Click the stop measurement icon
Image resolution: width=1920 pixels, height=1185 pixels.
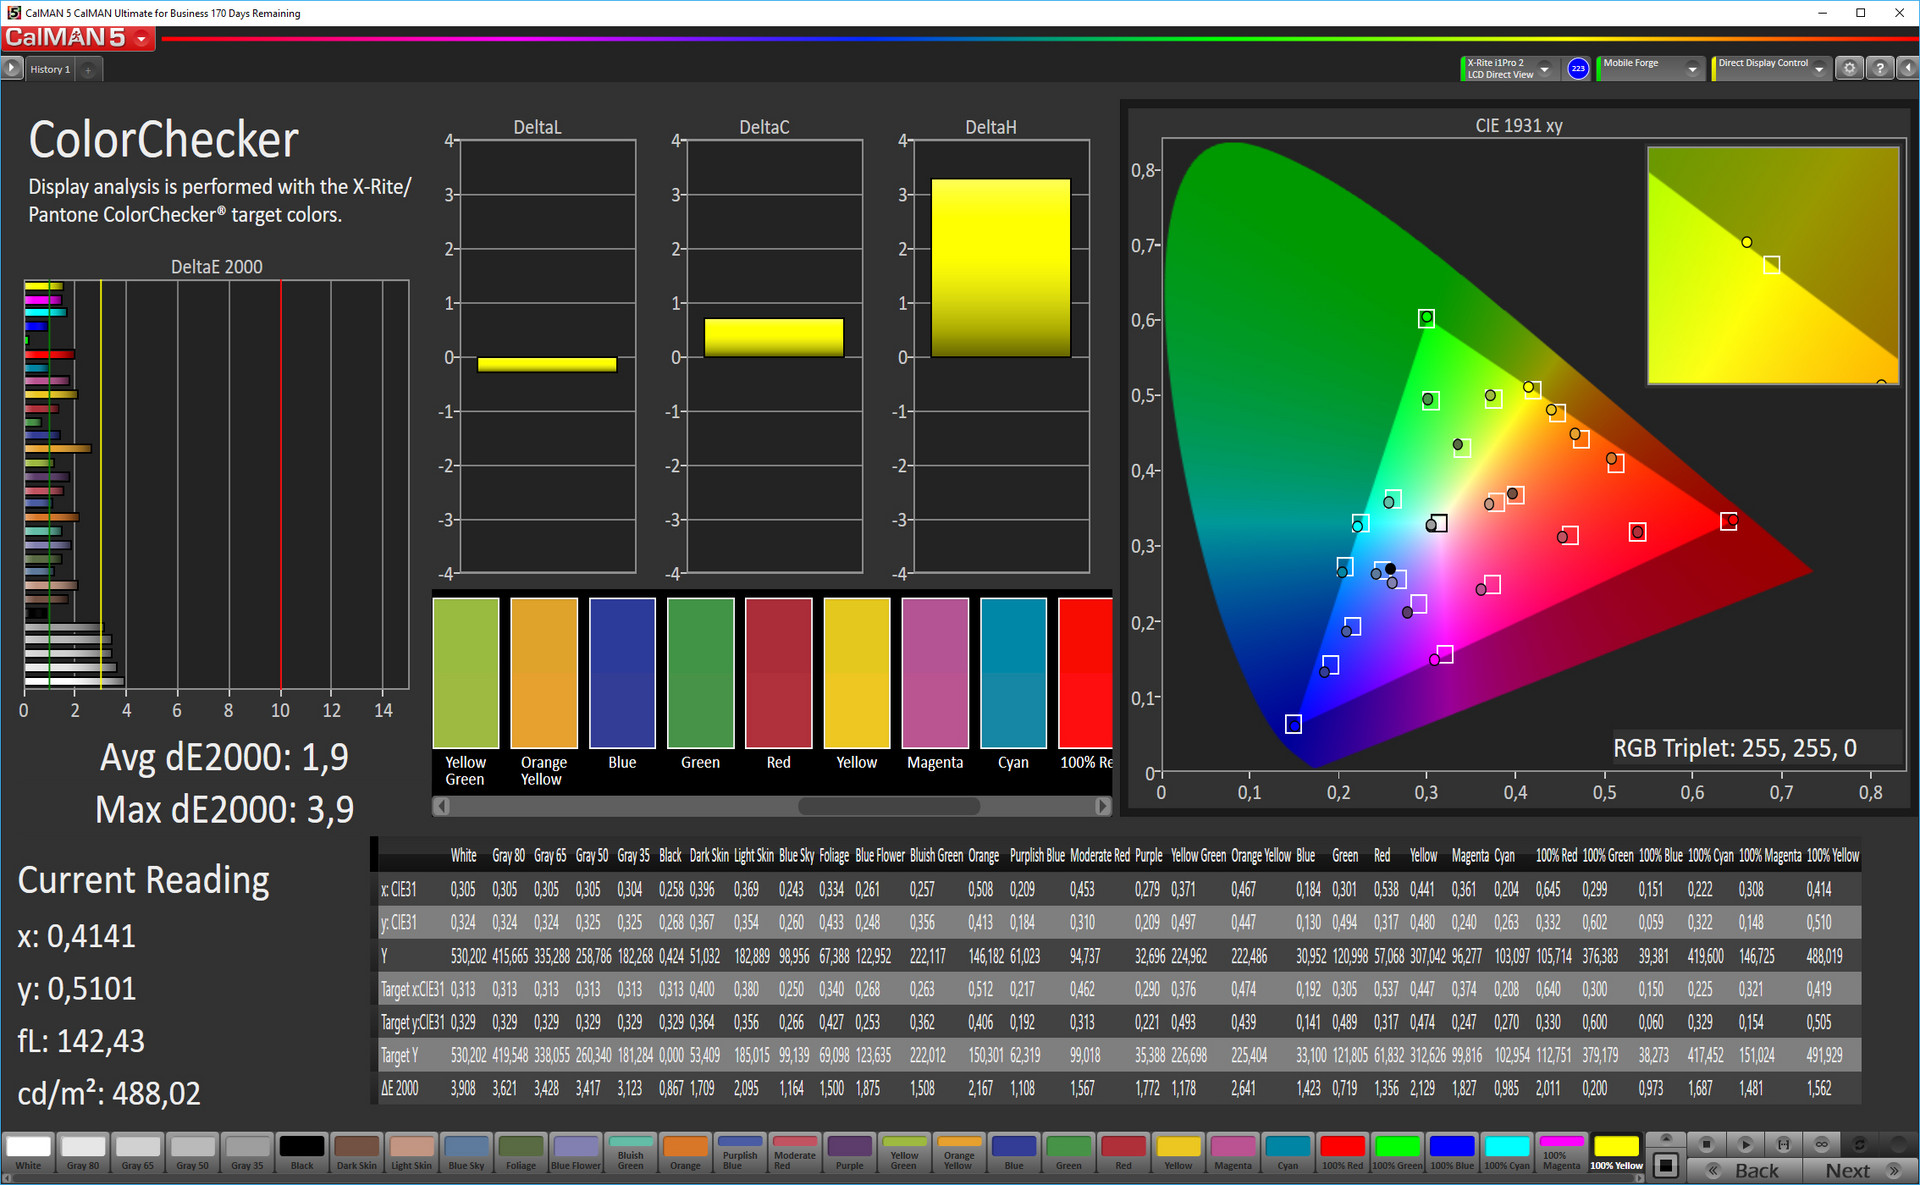1707,1144
